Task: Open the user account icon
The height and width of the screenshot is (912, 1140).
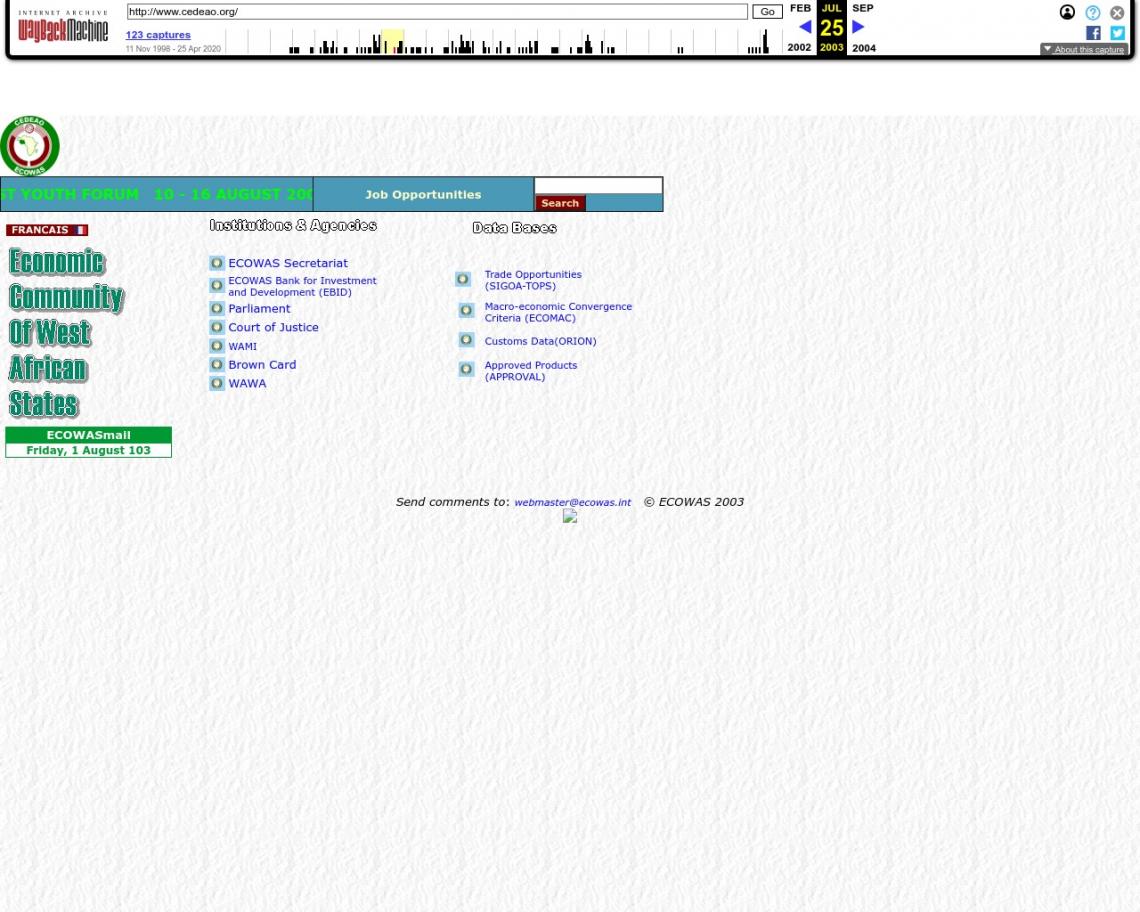Action: coord(1067,12)
